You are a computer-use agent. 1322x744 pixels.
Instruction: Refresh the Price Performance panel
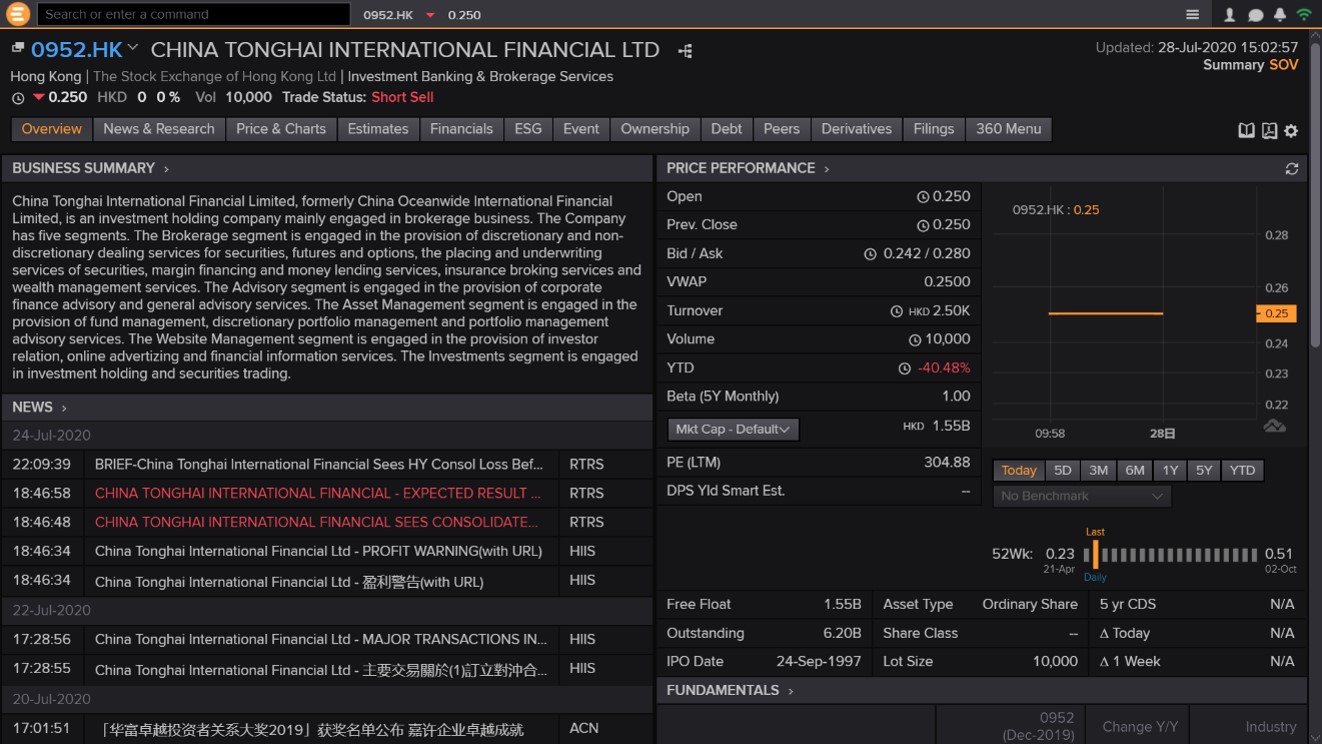[1292, 169]
